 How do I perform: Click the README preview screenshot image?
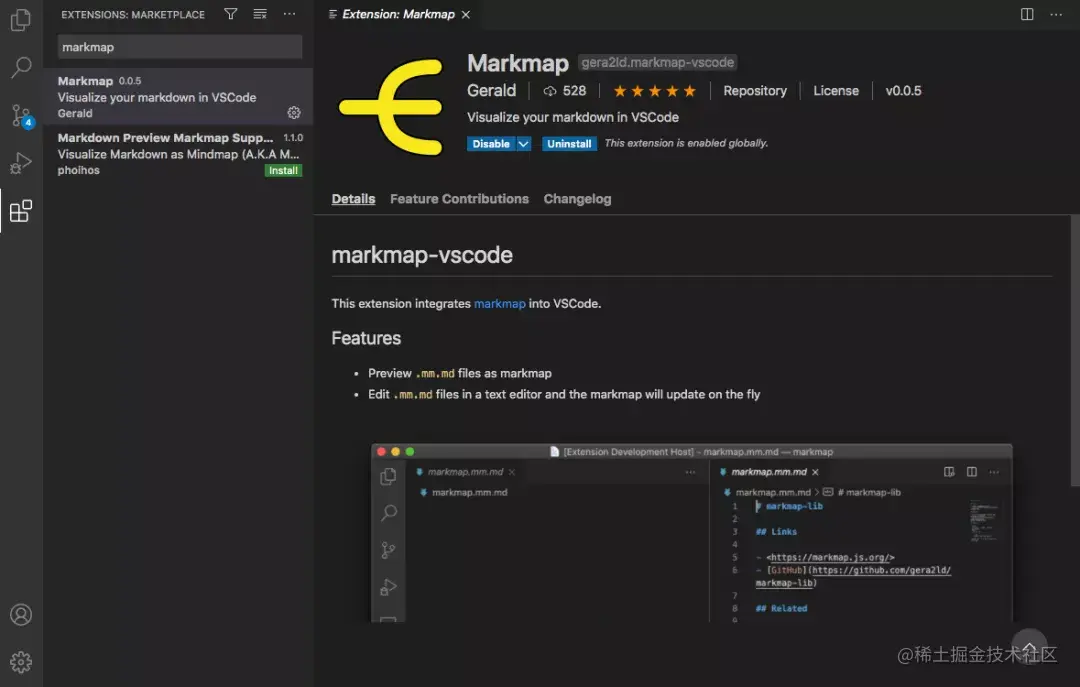click(x=692, y=533)
